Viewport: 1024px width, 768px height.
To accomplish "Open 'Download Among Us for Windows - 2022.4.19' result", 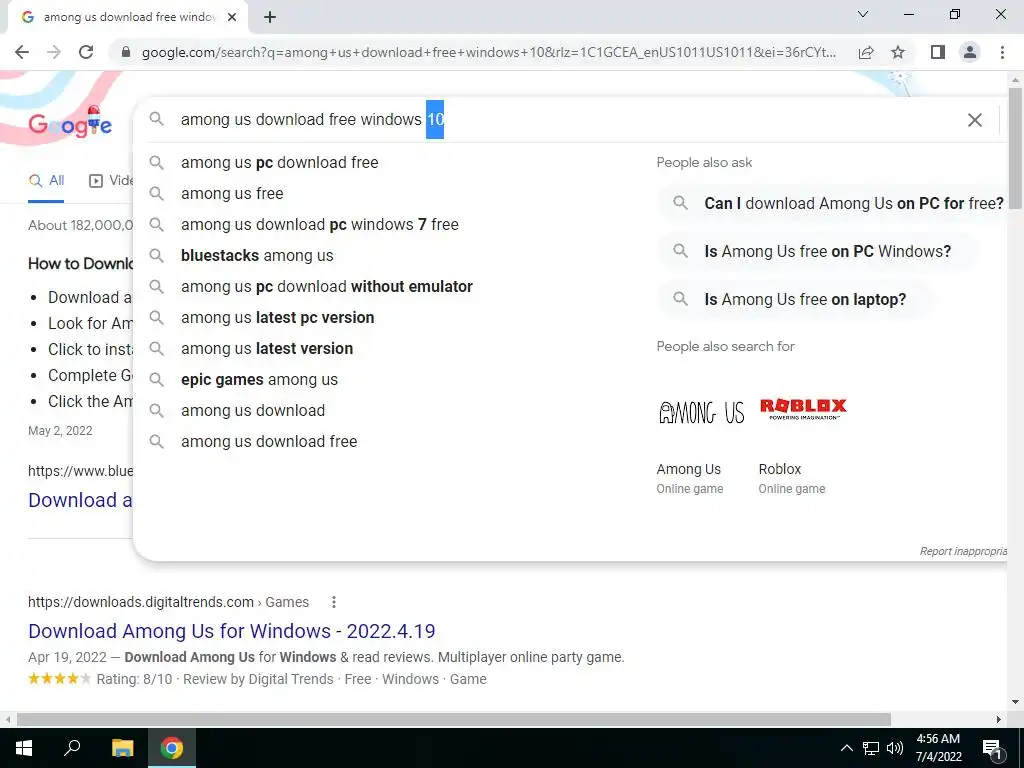I will 232,631.
